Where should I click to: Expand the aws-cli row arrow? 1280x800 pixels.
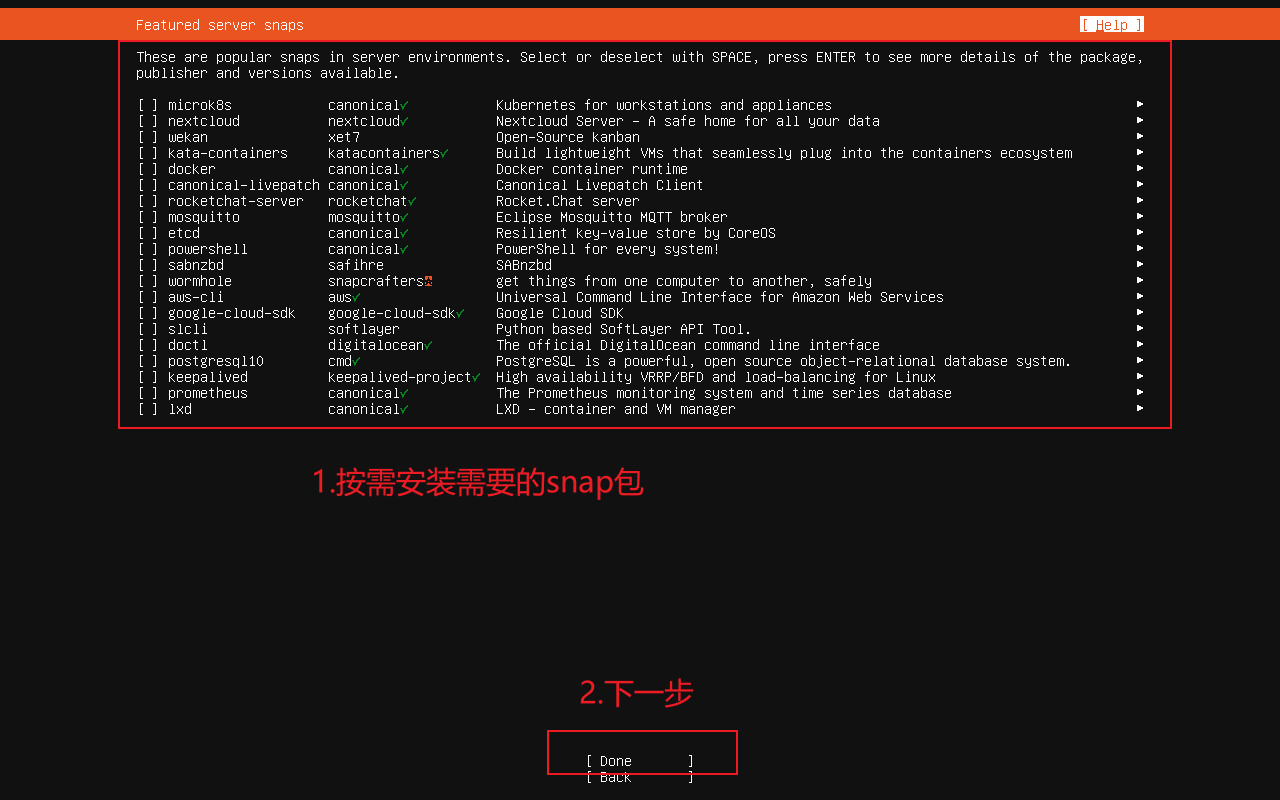(x=1140, y=296)
